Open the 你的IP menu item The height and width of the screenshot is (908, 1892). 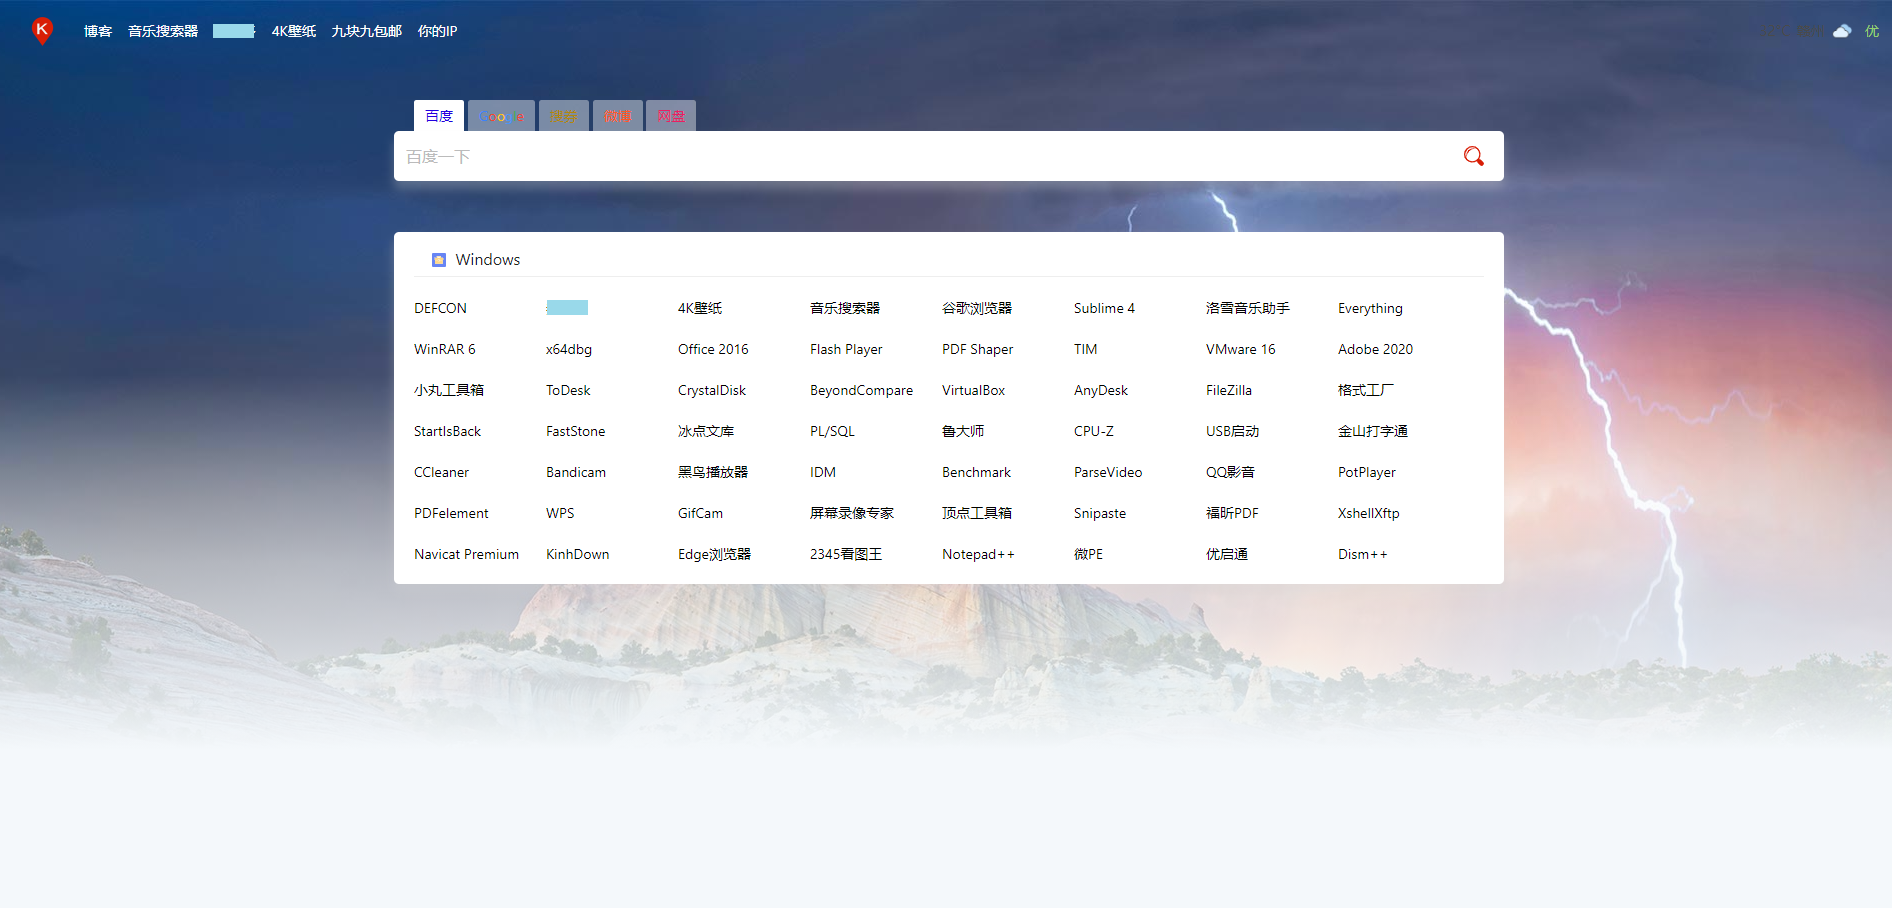pyautogui.click(x=437, y=31)
